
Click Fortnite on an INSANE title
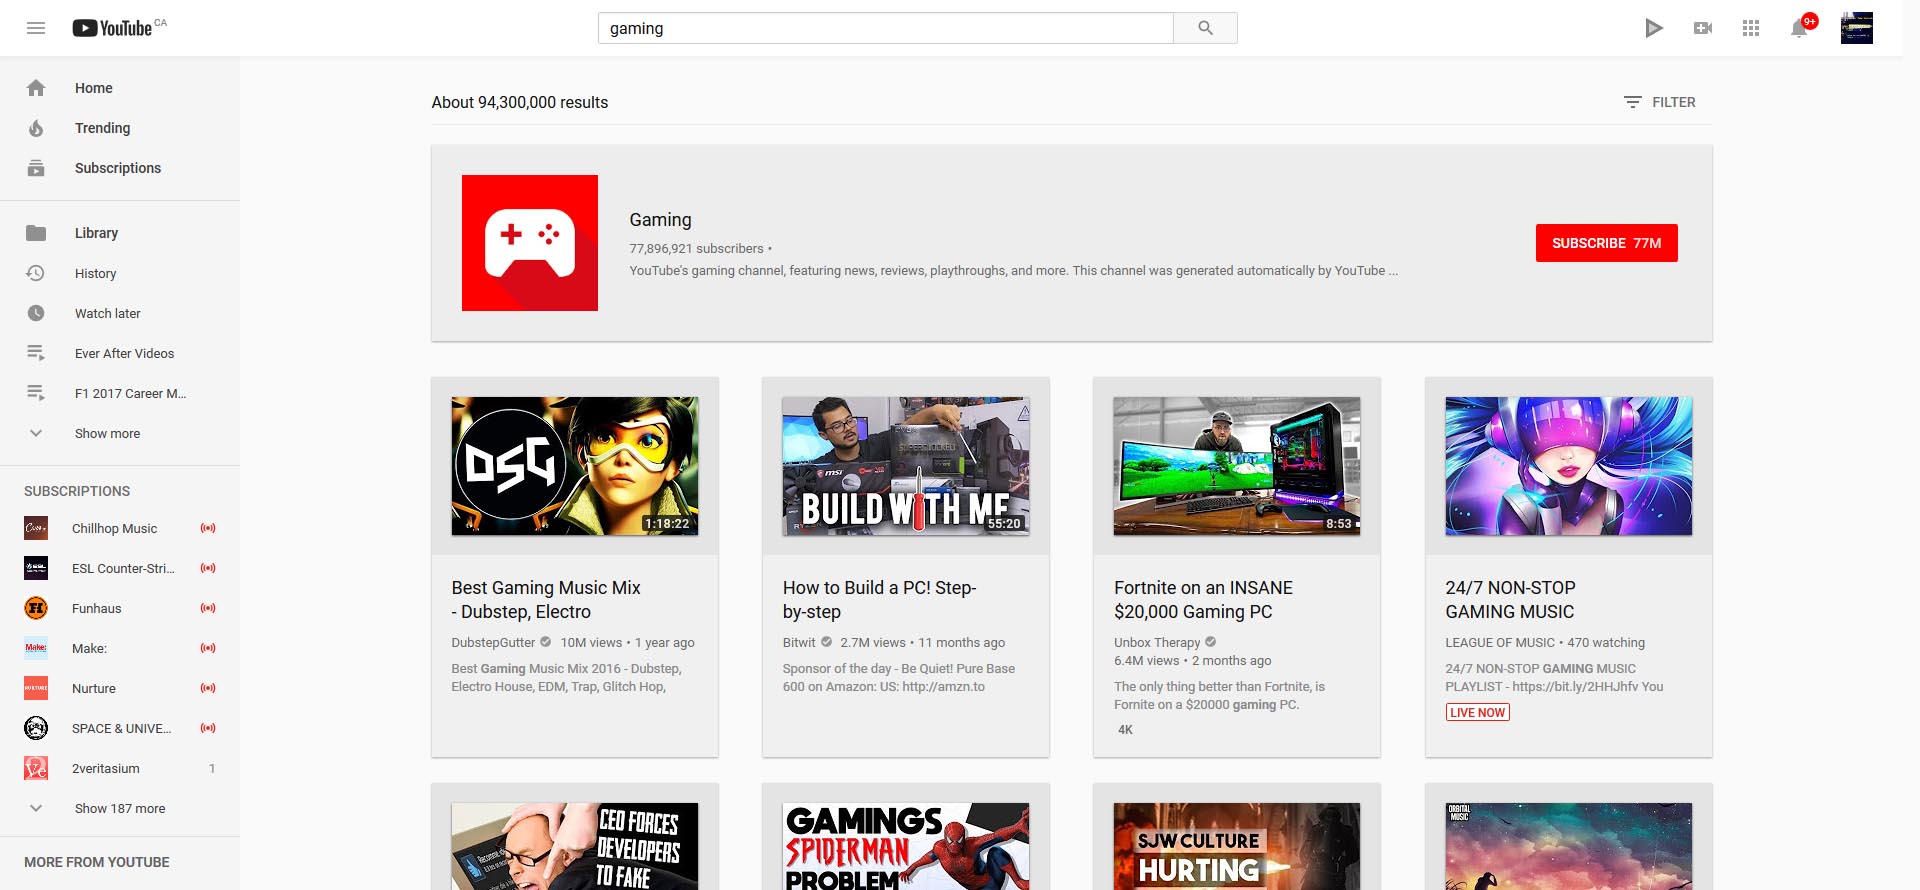[x=1203, y=600]
